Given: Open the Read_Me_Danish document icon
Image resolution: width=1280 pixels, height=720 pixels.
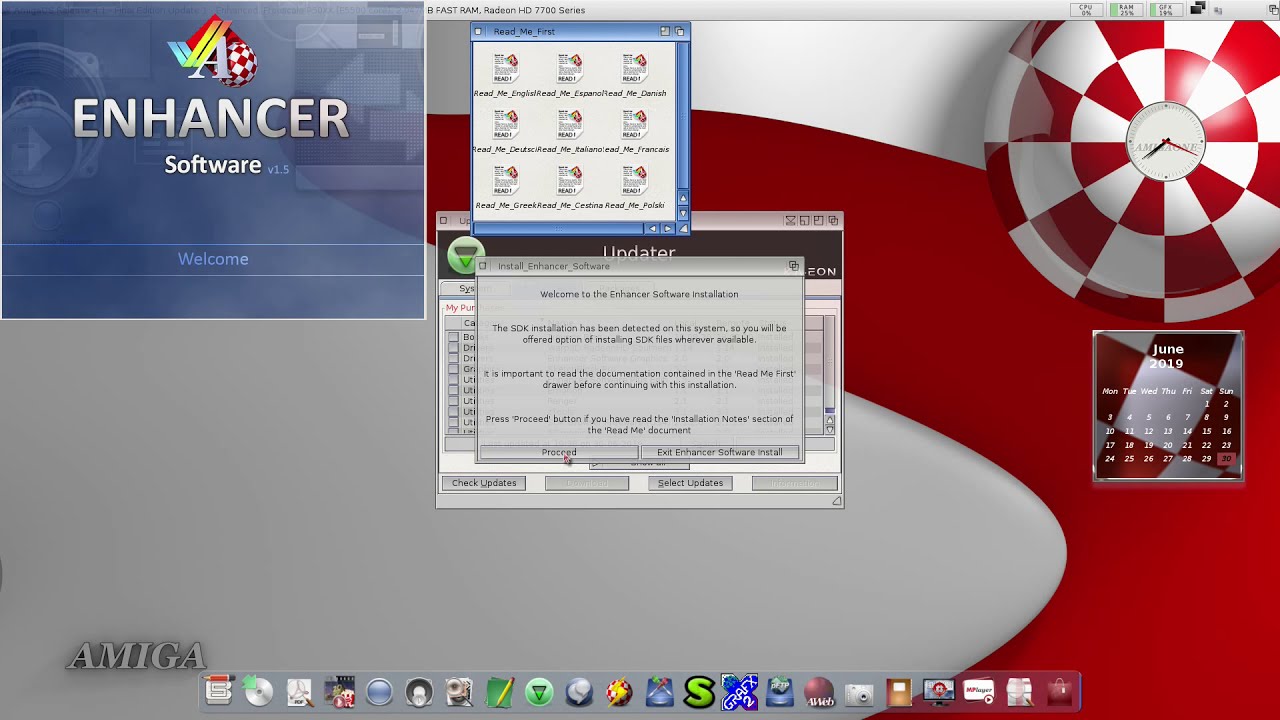Looking at the screenshot, I should pyautogui.click(x=634, y=69).
